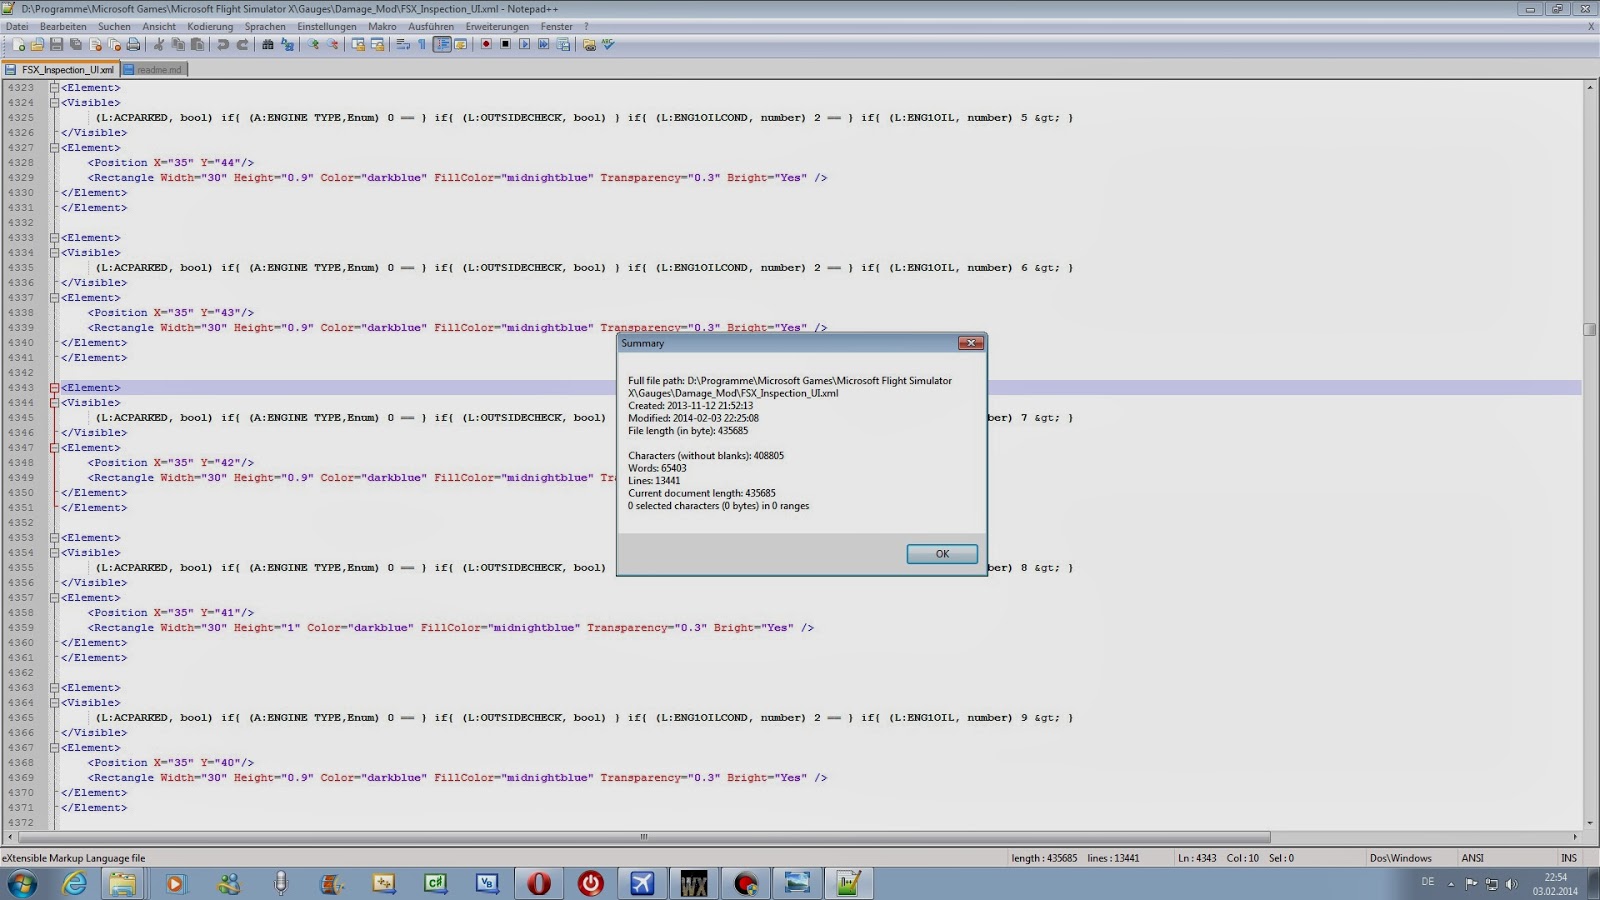Viewport: 1600px width, 900px height.
Task: Open the Suchen menu
Action: pos(114,27)
